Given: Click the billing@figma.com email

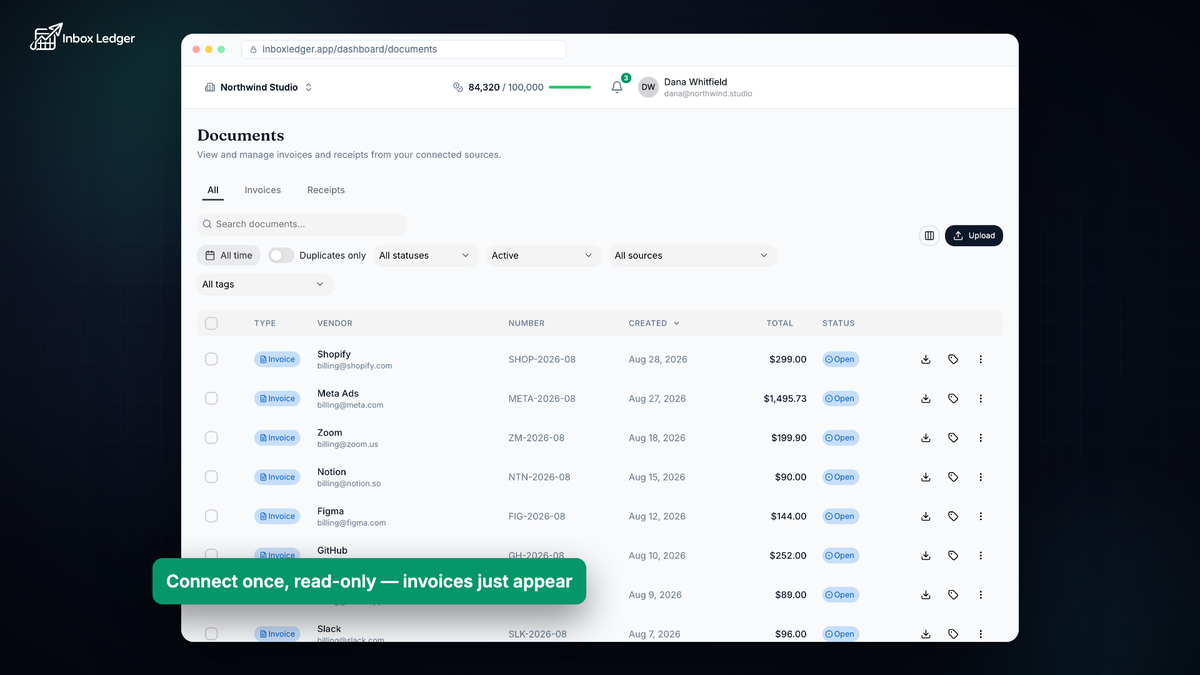Looking at the screenshot, I should coord(351,523).
